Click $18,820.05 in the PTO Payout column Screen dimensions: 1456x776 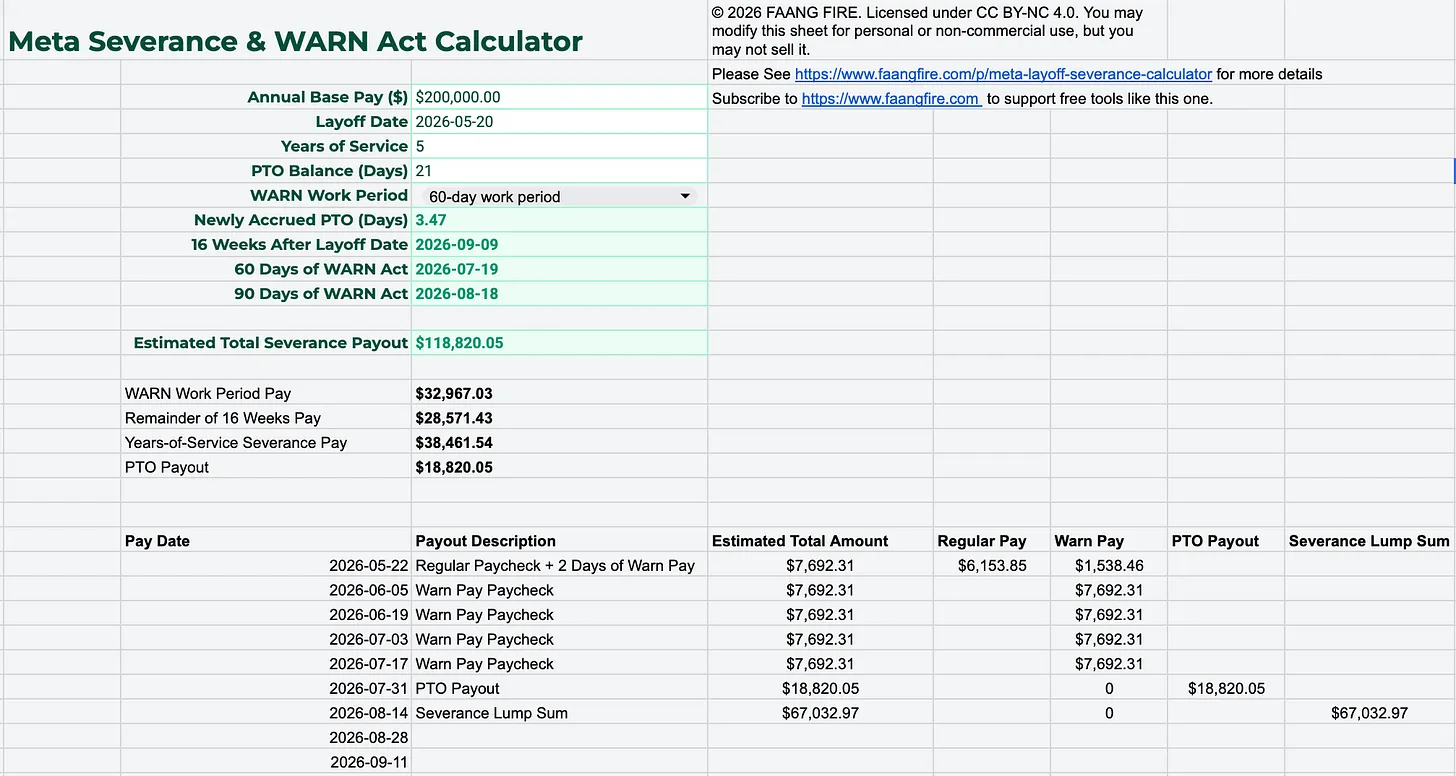1226,688
